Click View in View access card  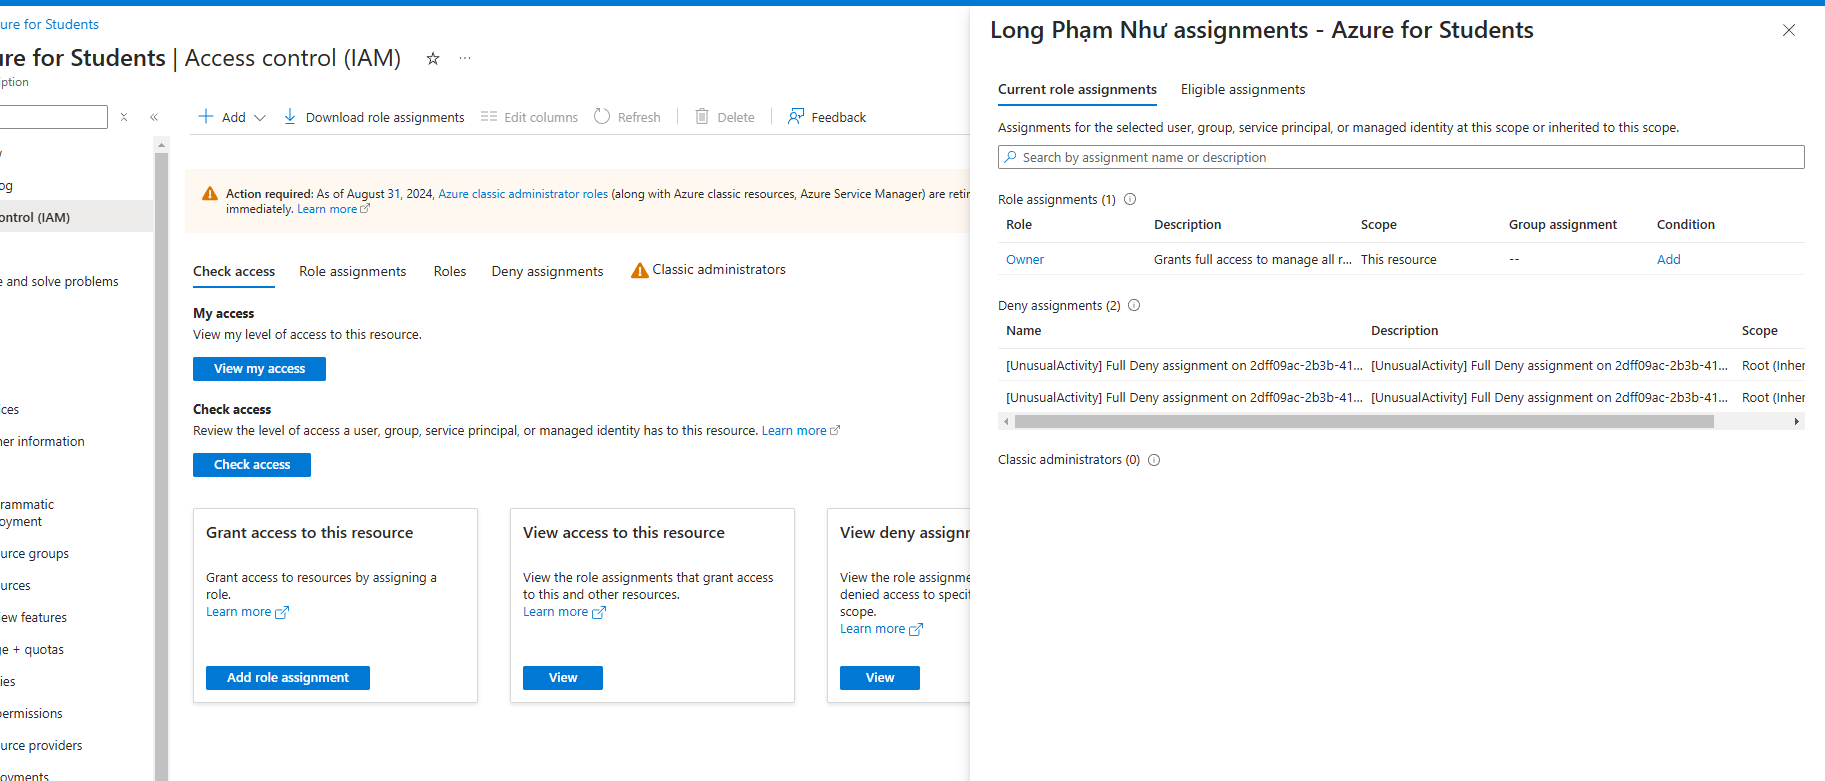pos(563,678)
